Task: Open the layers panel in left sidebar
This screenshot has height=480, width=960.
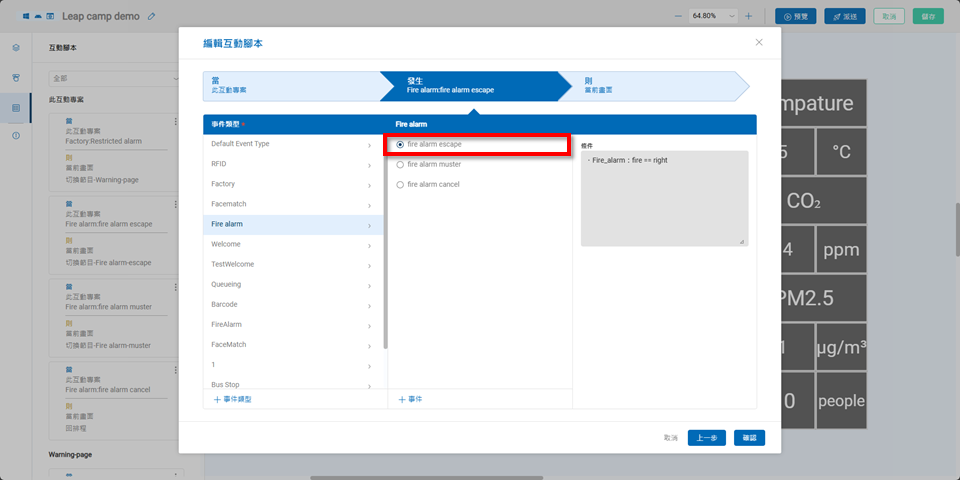Action: pyautogui.click(x=16, y=47)
